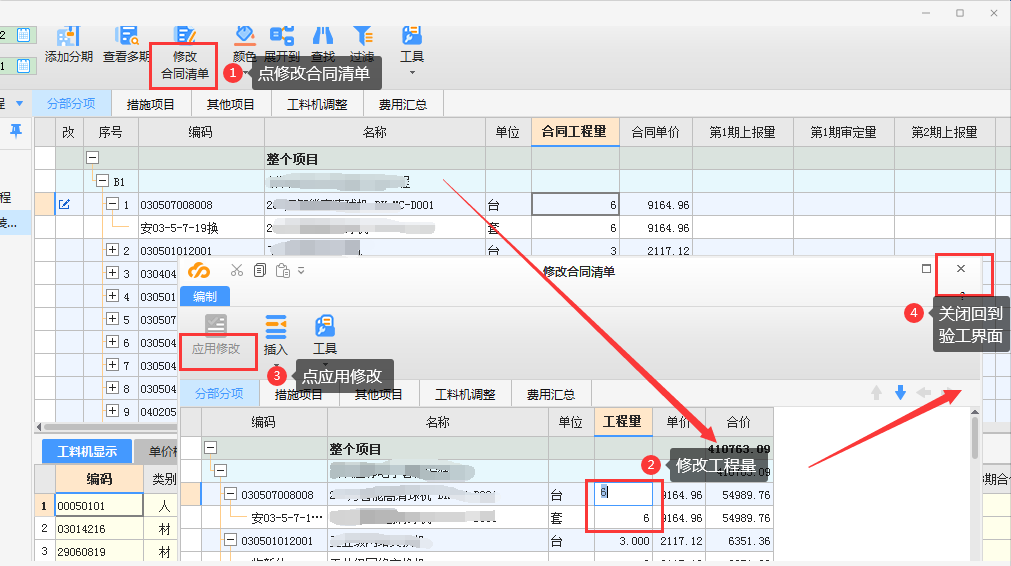Select the 编制 ribbon tab in dialog
This screenshot has width=1011, height=566.
coord(204,297)
